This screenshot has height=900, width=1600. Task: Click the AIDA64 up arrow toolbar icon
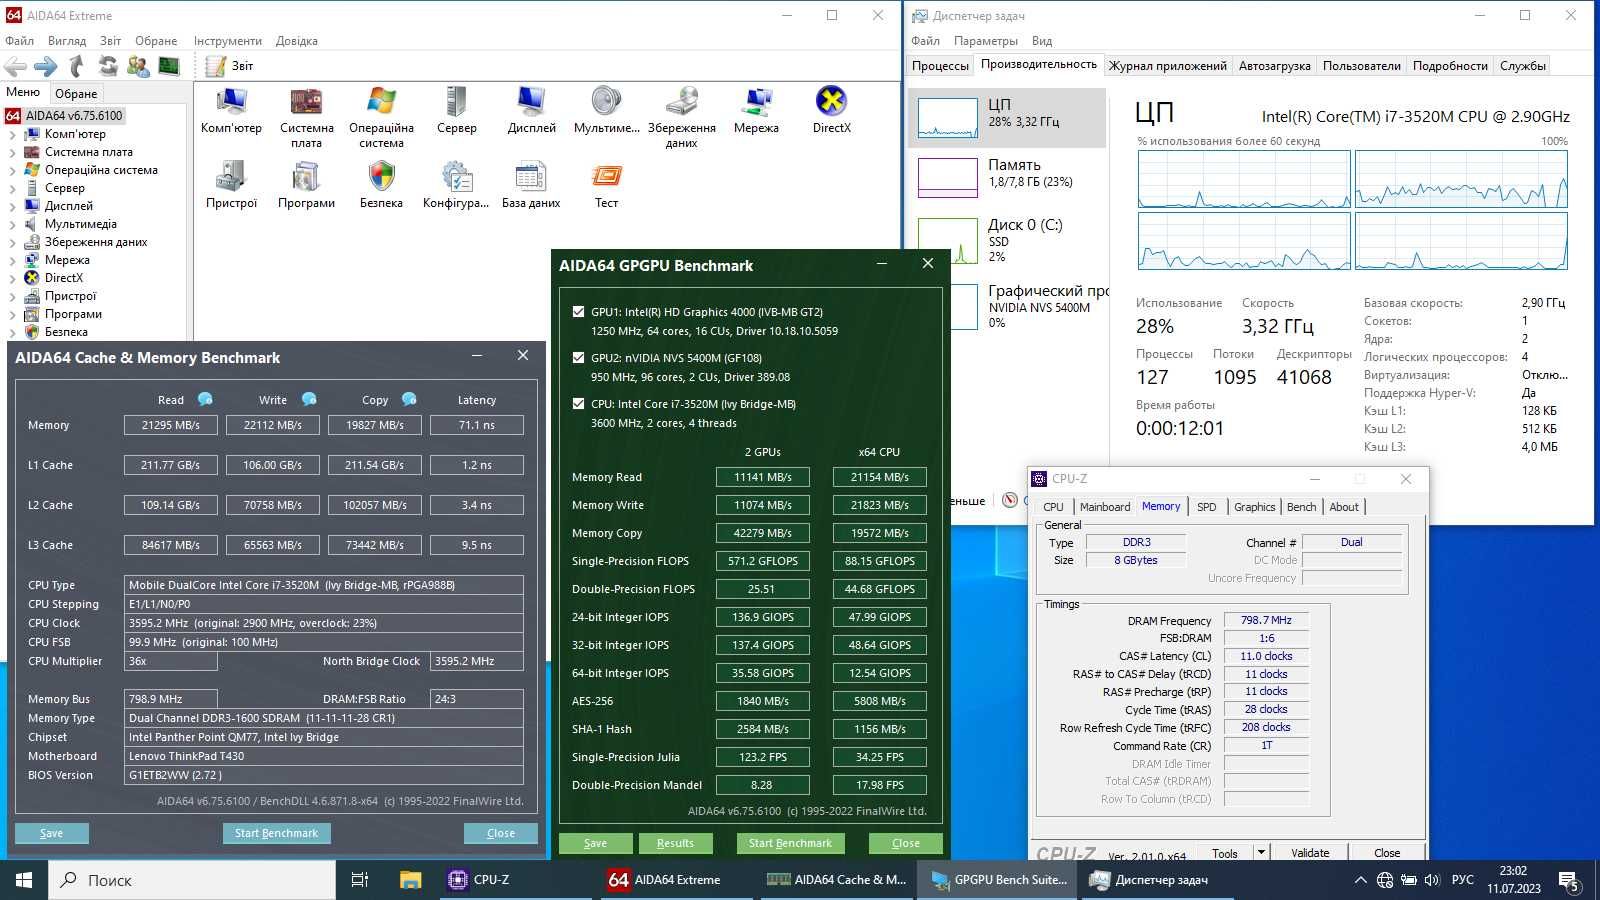tap(76, 66)
